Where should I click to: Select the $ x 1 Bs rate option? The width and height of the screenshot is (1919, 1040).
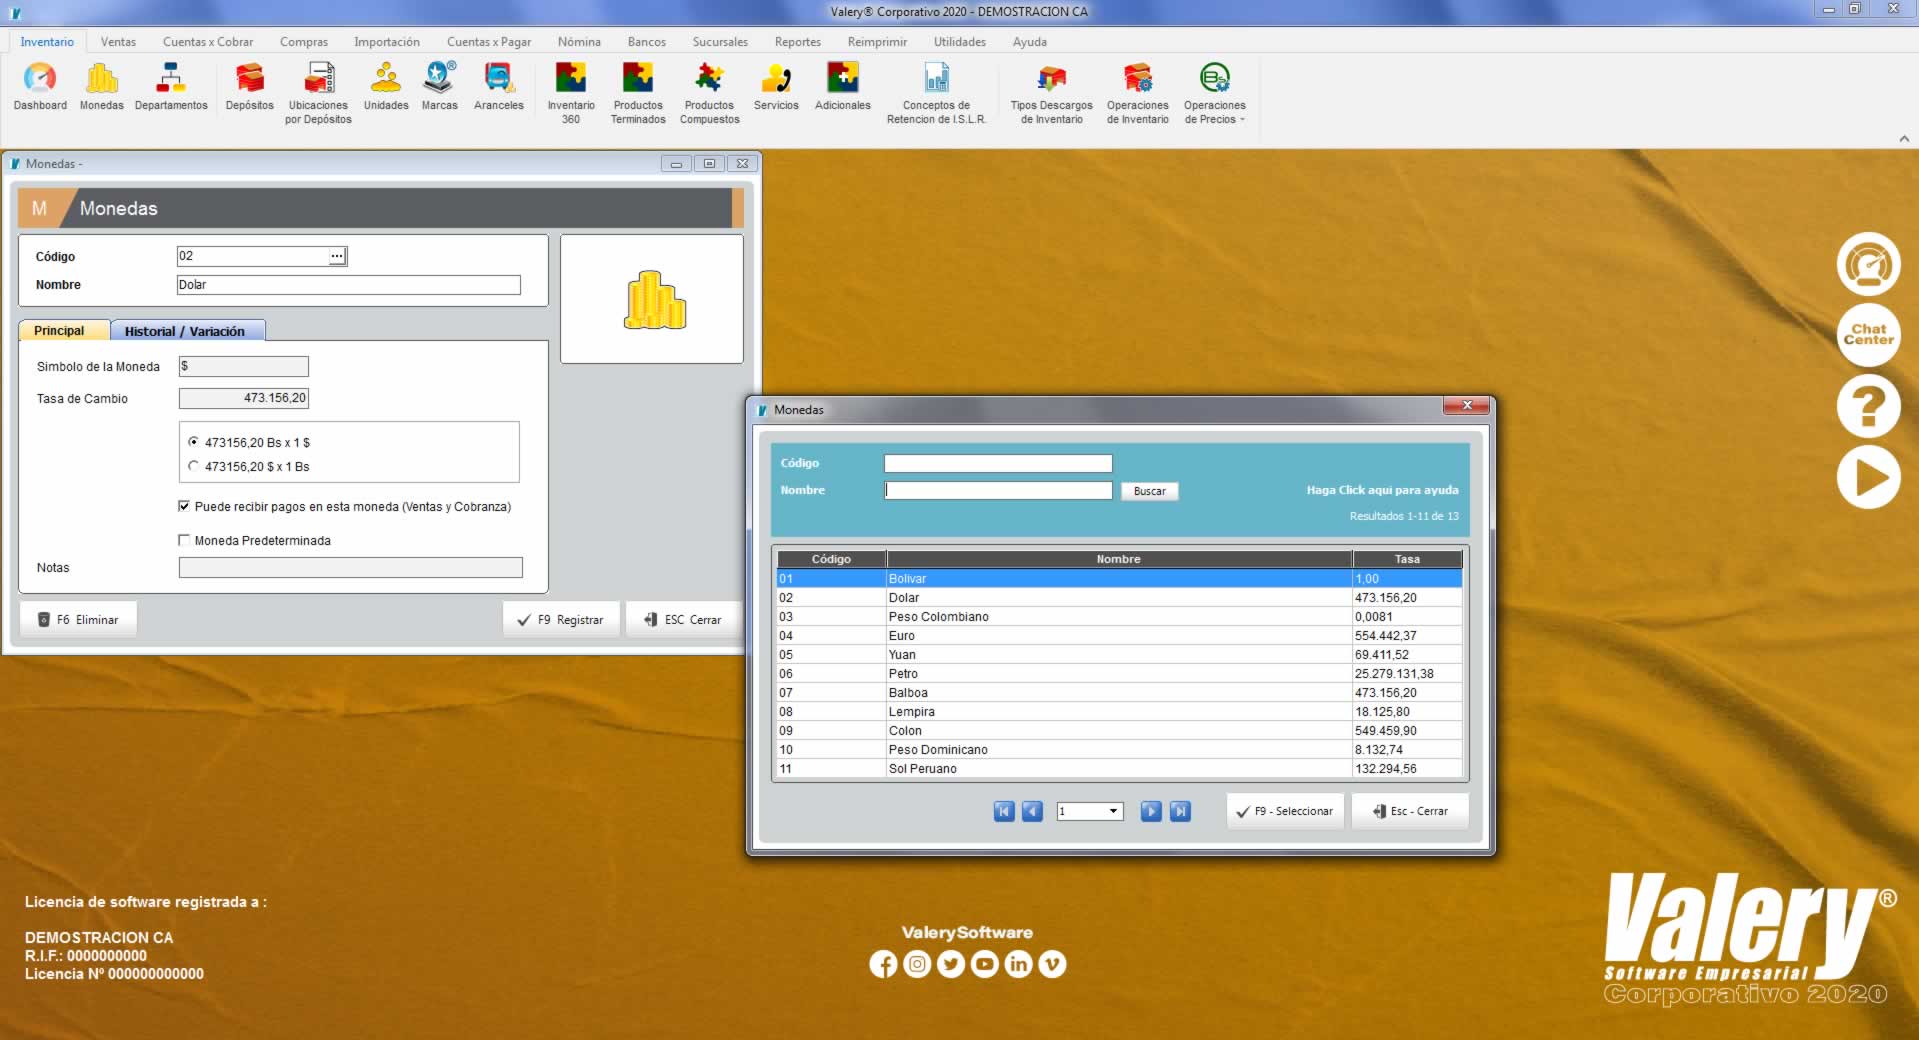click(x=193, y=466)
